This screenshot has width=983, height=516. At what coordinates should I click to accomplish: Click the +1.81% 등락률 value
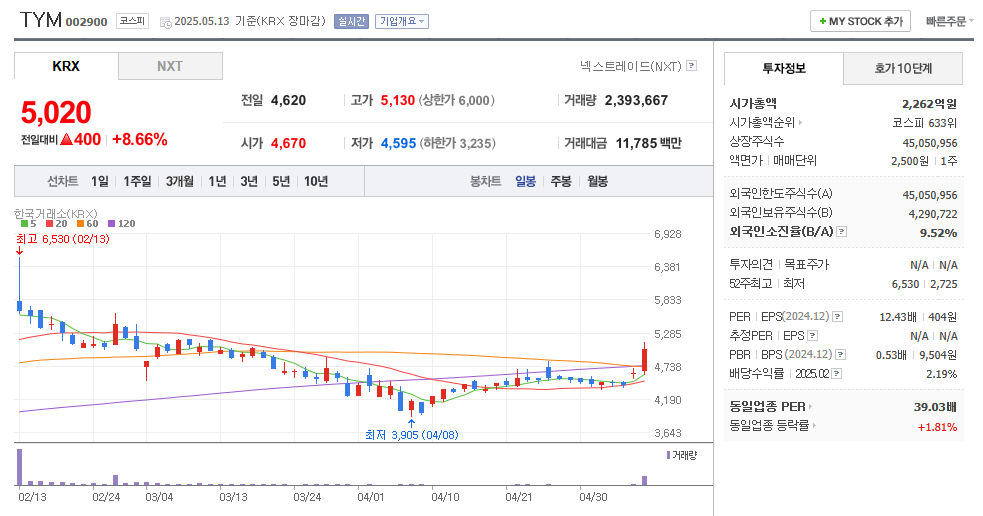[x=937, y=427]
